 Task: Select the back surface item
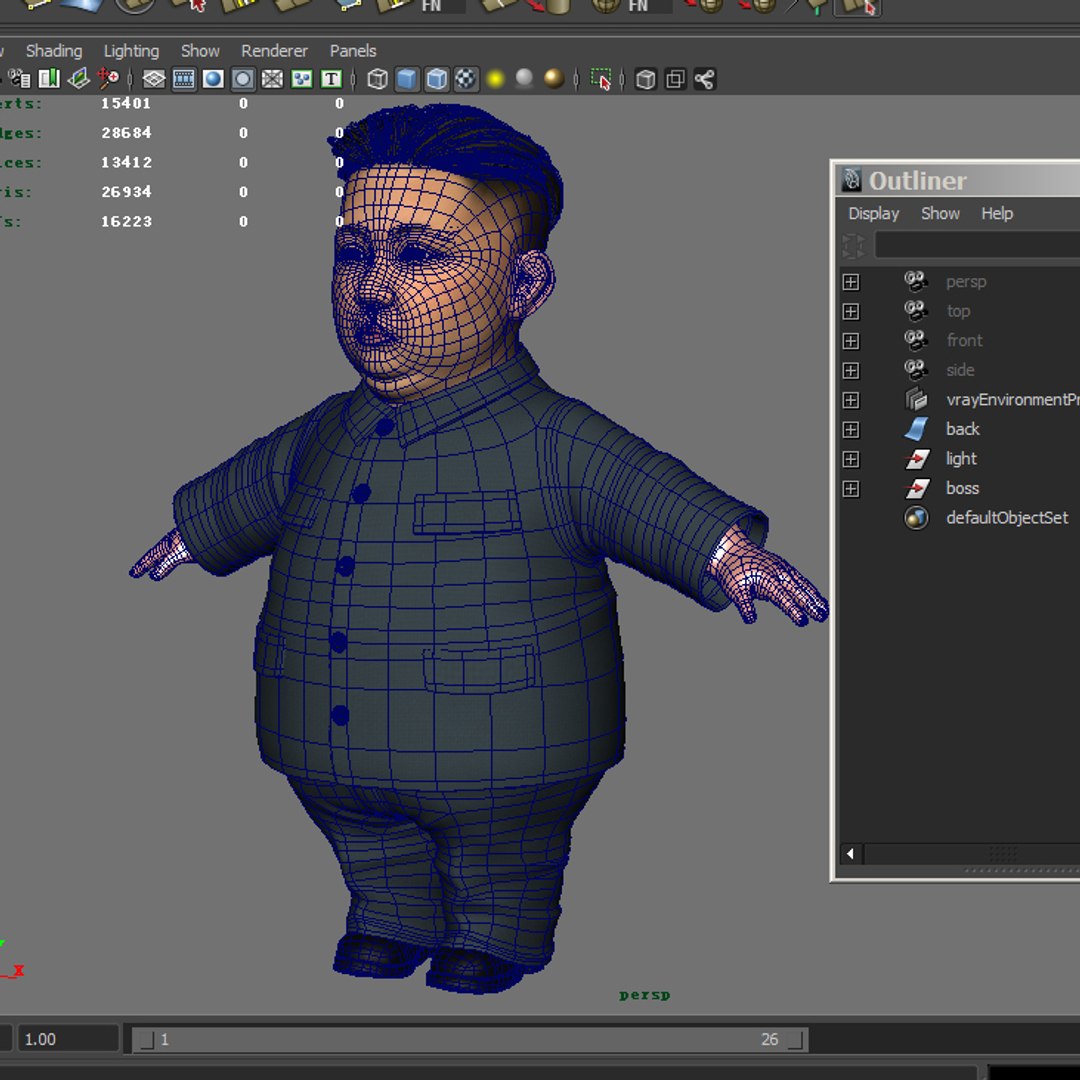click(x=962, y=429)
